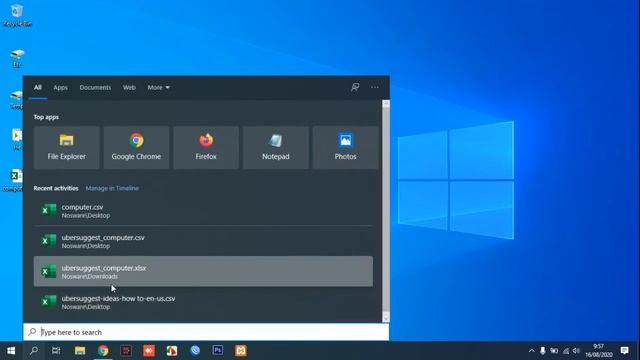Open the search options ellipsis menu
Image resolution: width=640 pixels, height=360 pixels.
tap(375, 87)
